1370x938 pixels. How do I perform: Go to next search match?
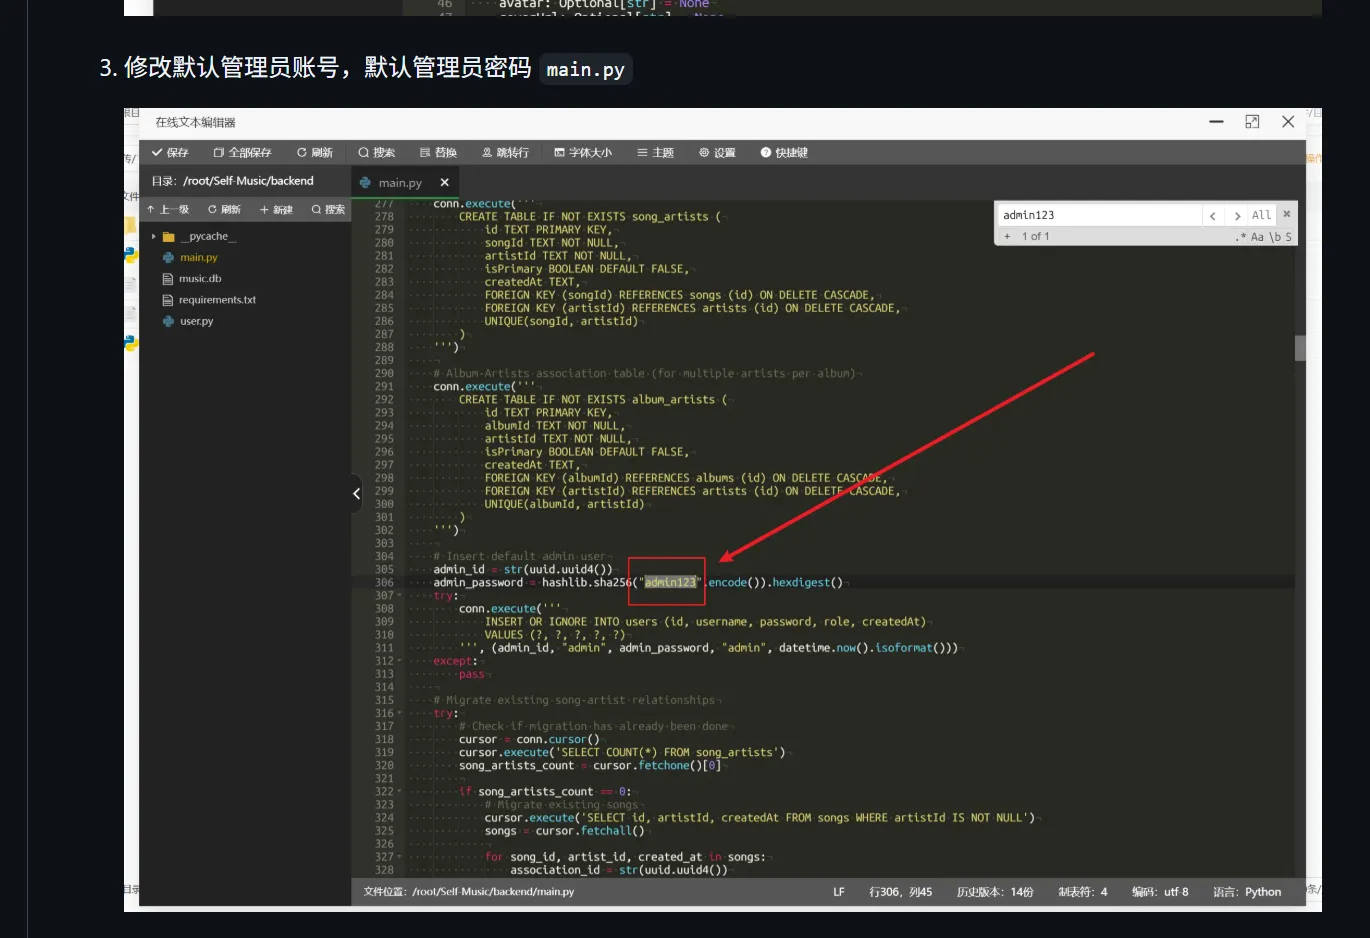tap(1237, 215)
